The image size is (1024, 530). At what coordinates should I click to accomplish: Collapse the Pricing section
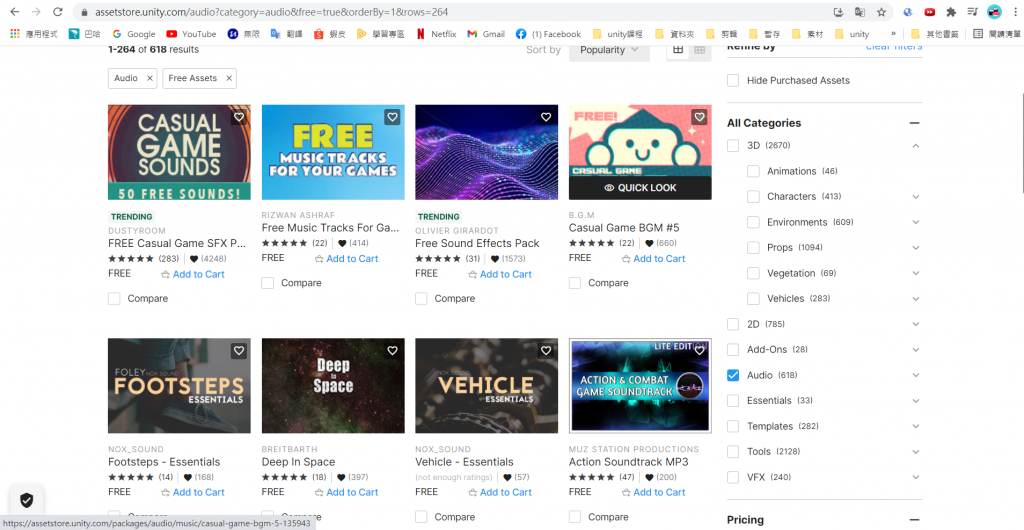[x=914, y=520]
